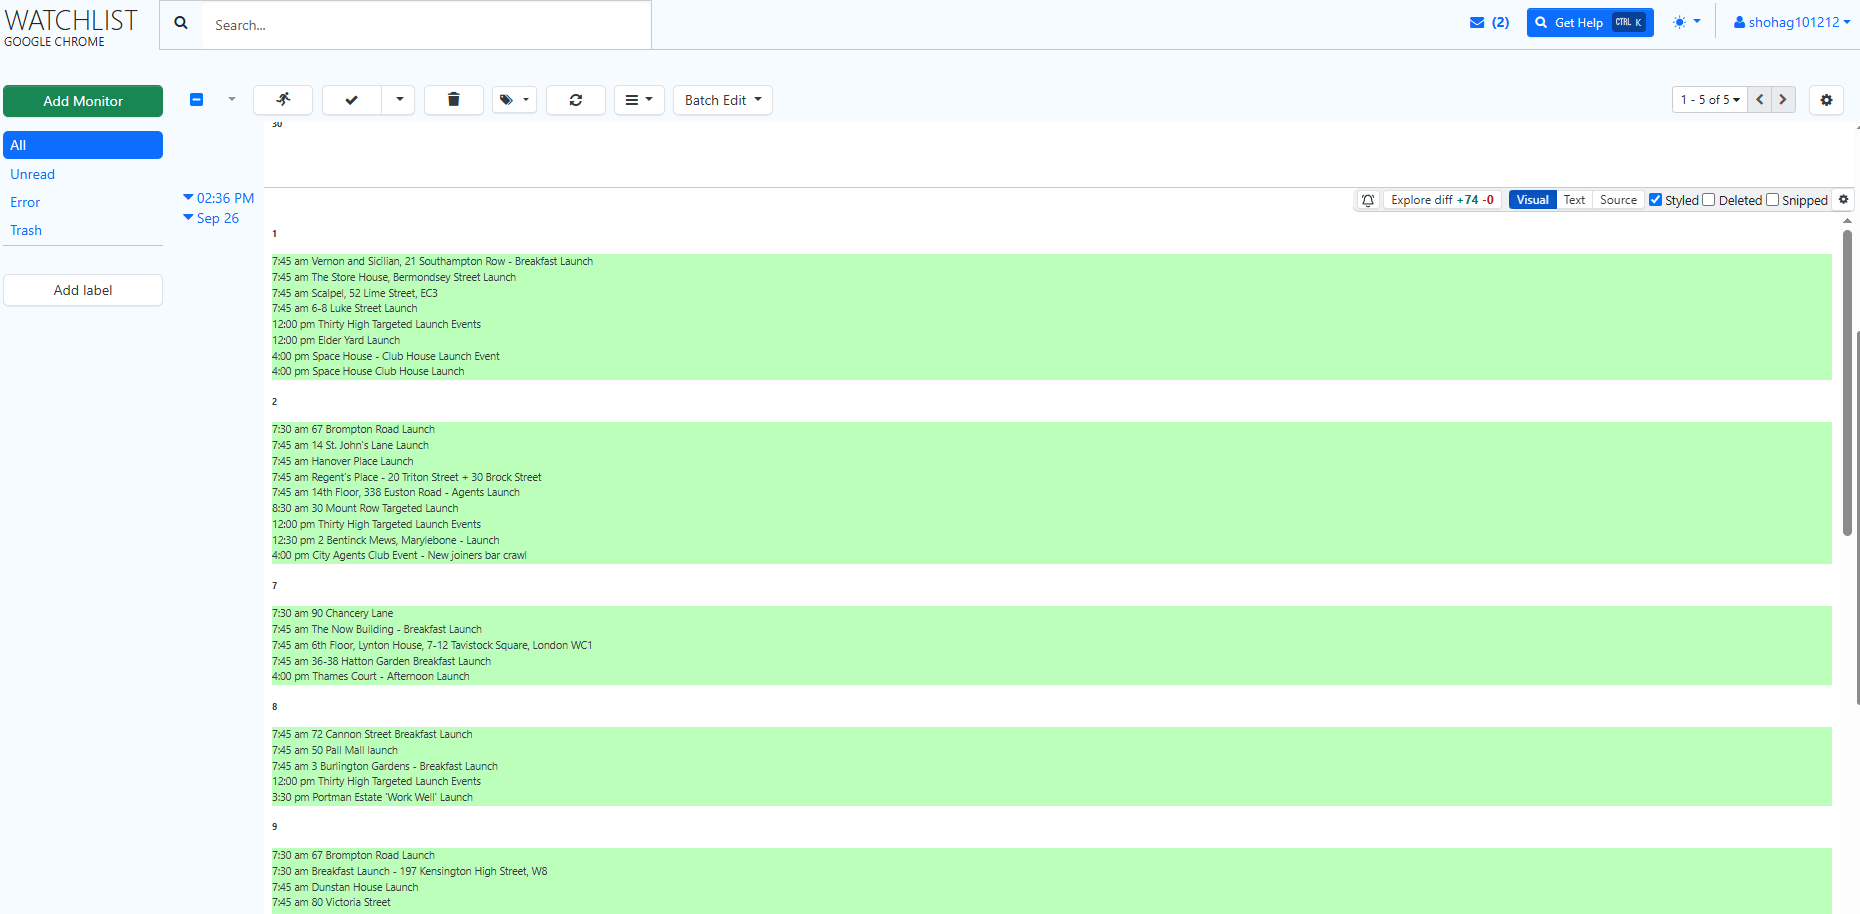
Task: Click into the Search input field
Action: coord(426,25)
